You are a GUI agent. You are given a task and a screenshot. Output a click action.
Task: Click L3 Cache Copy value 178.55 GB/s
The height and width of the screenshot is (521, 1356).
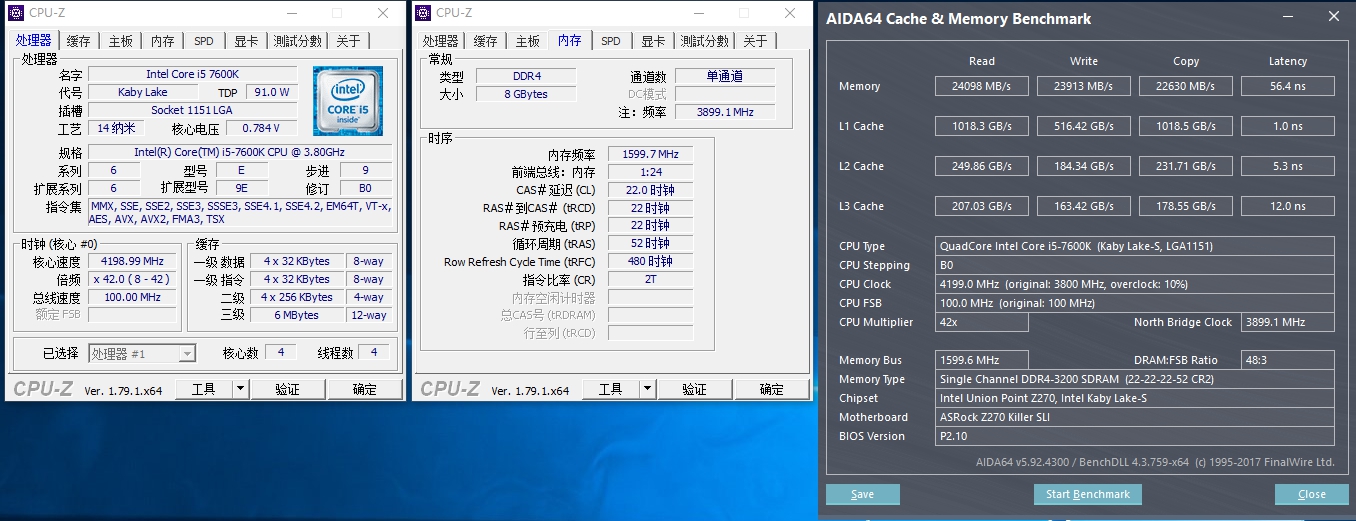[1185, 206]
